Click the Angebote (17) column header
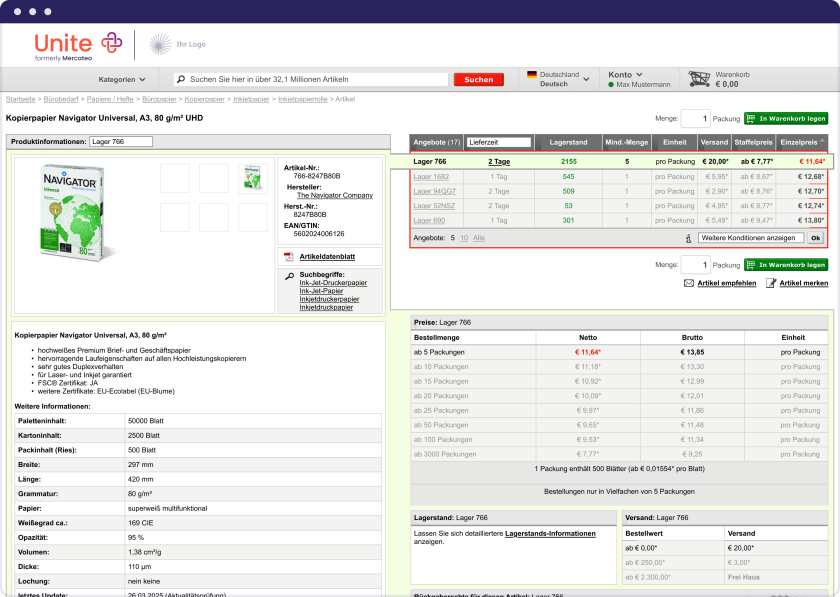Screen dimensions: 840x597 pos(437,143)
